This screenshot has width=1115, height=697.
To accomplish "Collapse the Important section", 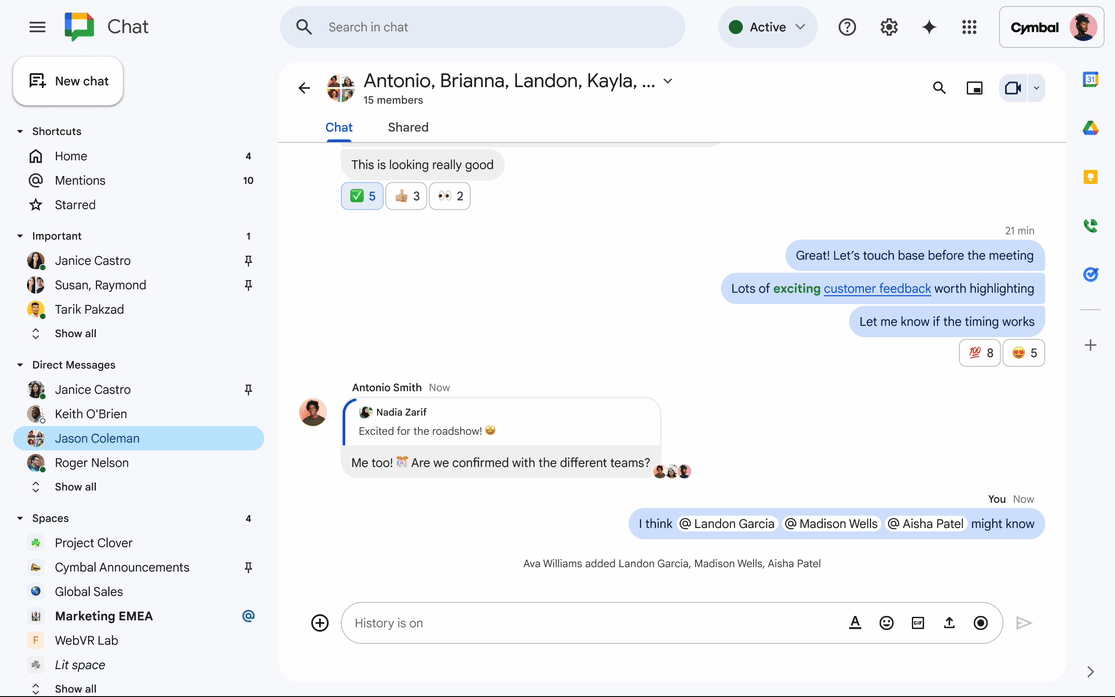I will pyautogui.click(x=20, y=236).
